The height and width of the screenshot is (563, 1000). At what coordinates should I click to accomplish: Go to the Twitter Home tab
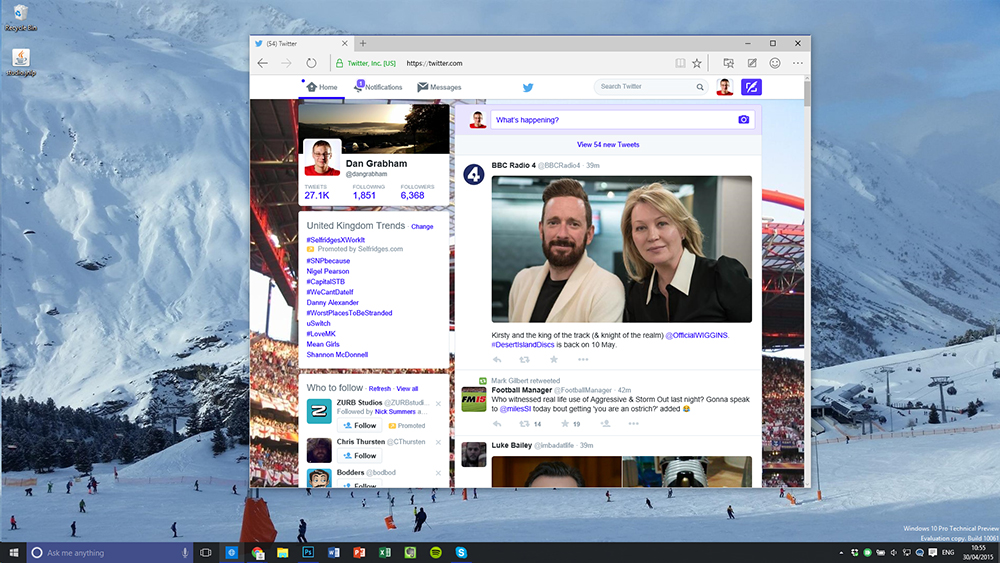tap(321, 87)
